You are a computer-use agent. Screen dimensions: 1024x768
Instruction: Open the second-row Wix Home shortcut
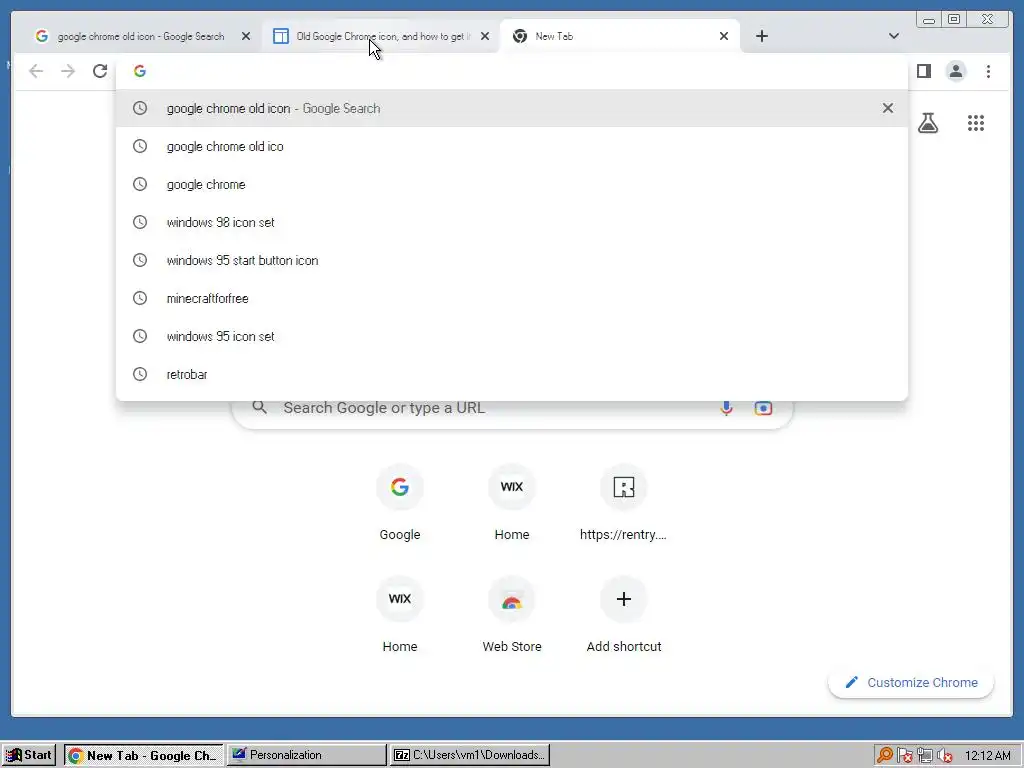[400, 615]
